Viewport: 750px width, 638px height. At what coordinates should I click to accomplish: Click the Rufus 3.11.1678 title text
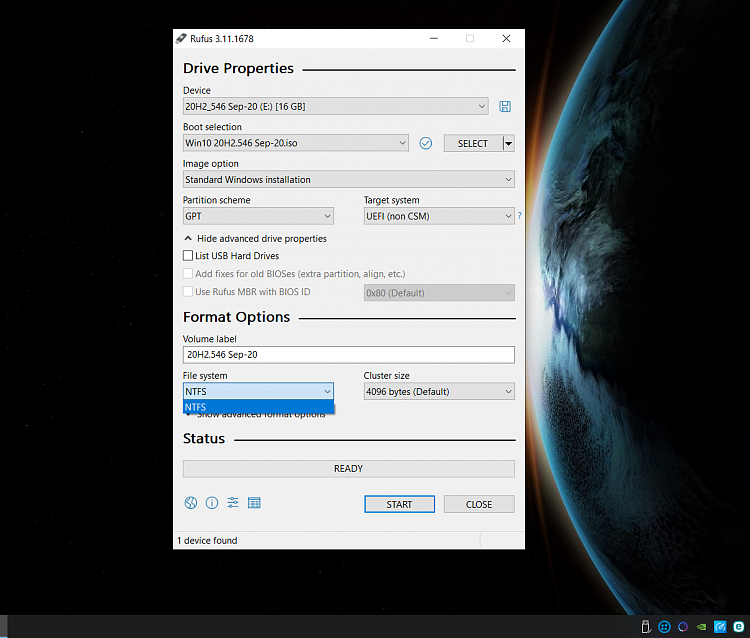pyautogui.click(x=222, y=38)
